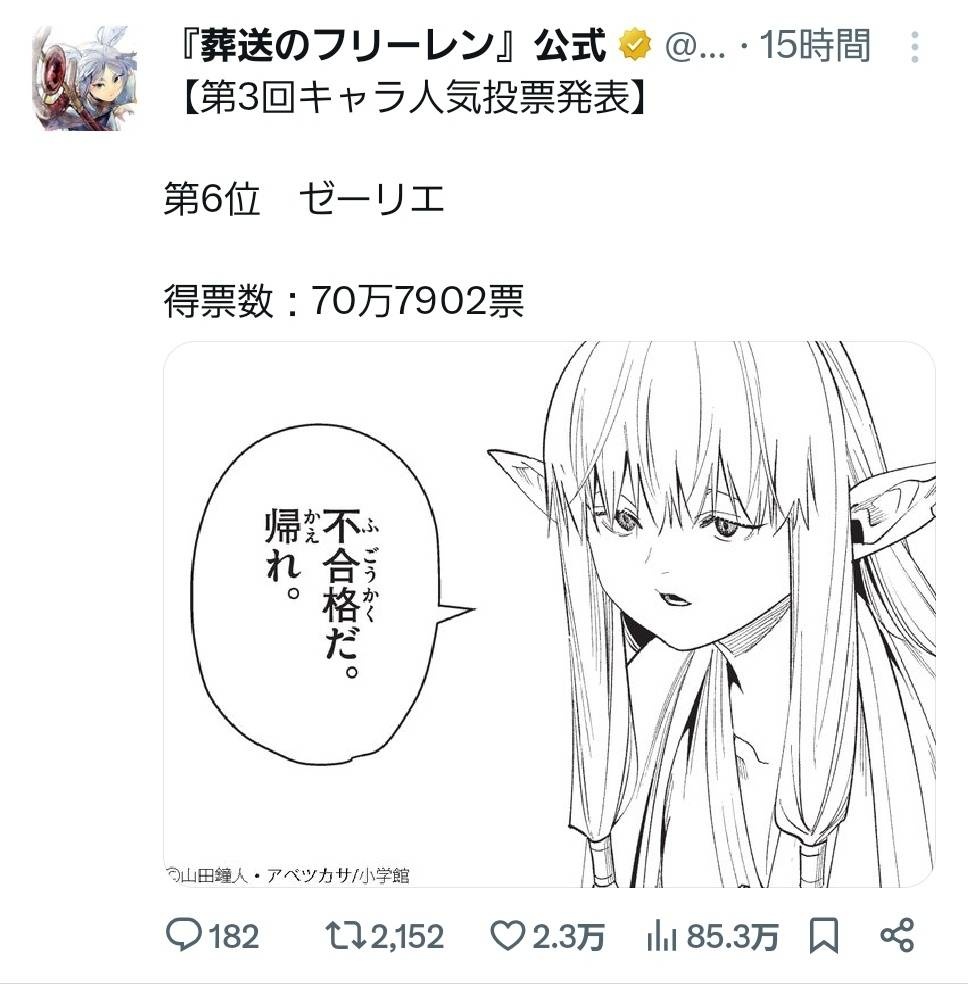Like the post with the heart icon
The height and width of the screenshot is (994, 968).
pos(508,936)
